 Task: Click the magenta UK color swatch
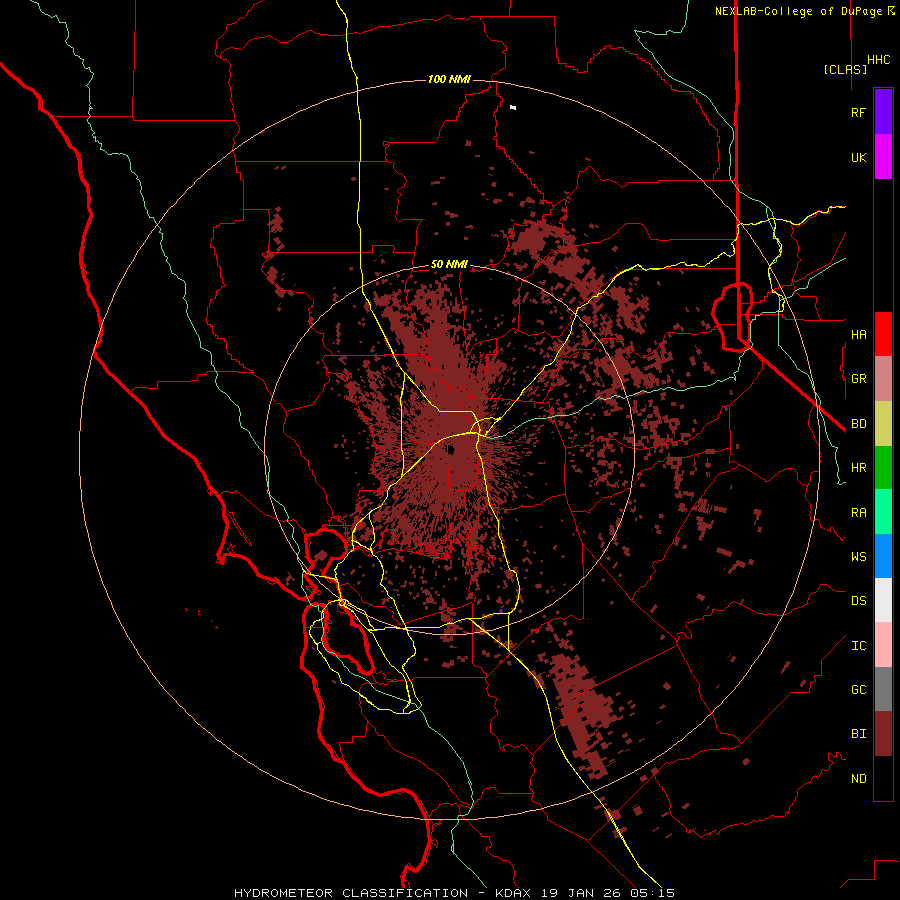883,157
